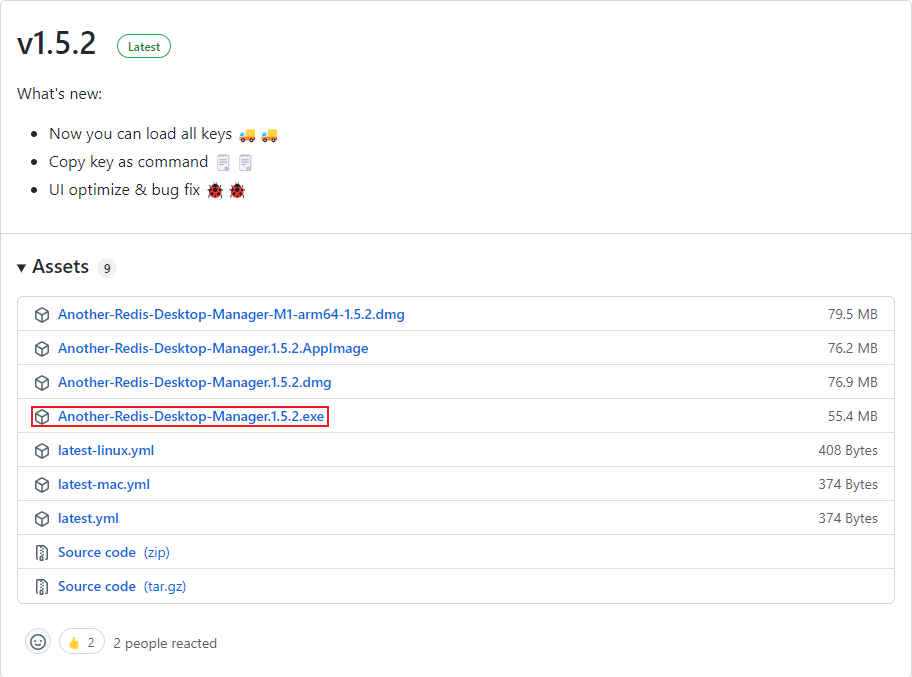The height and width of the screenshot is (677, 912).
Task: Click the 79.5 MB file size
Action: (853, 314)
